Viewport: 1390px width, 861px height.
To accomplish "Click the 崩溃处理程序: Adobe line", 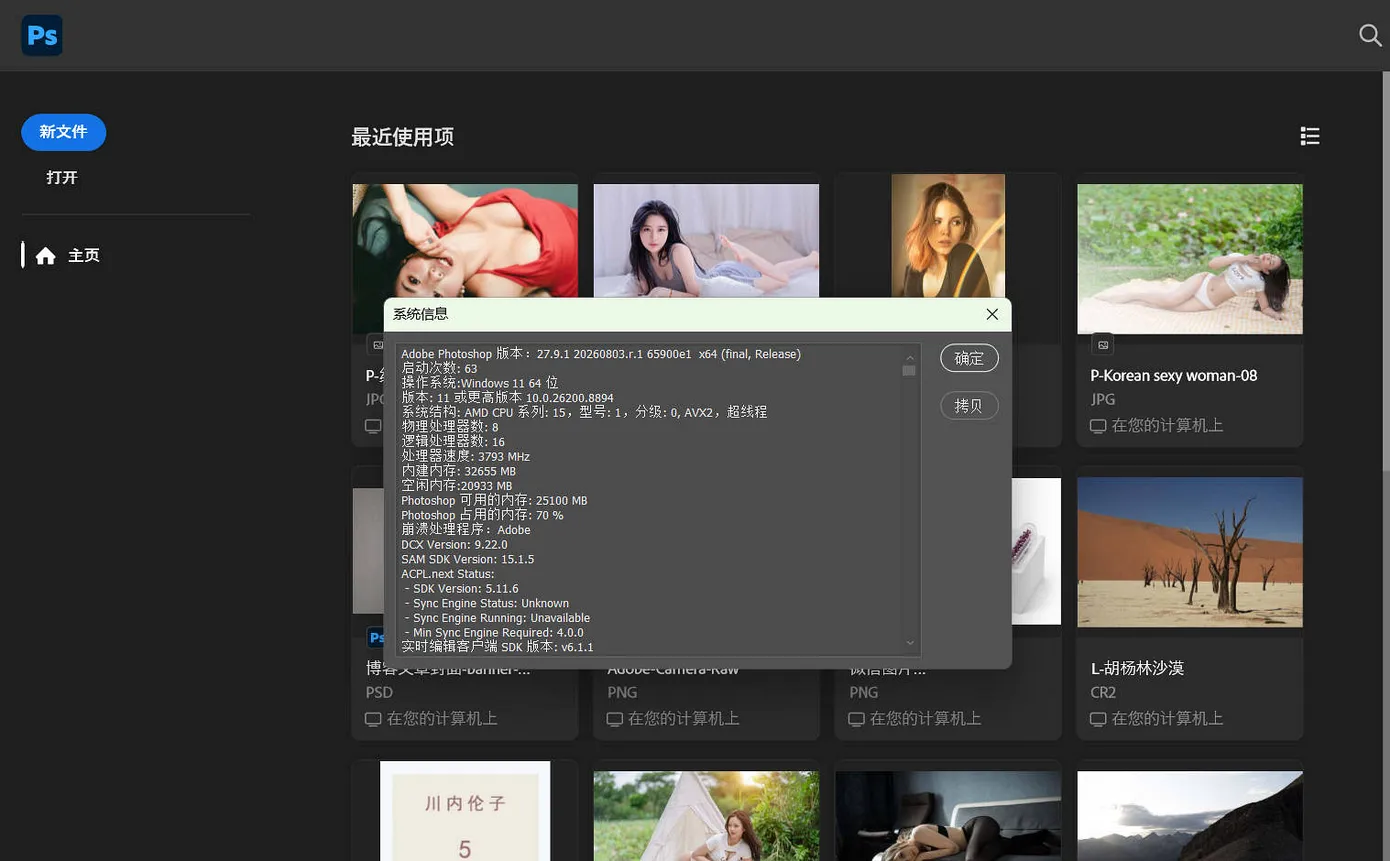I will [466, 530].
